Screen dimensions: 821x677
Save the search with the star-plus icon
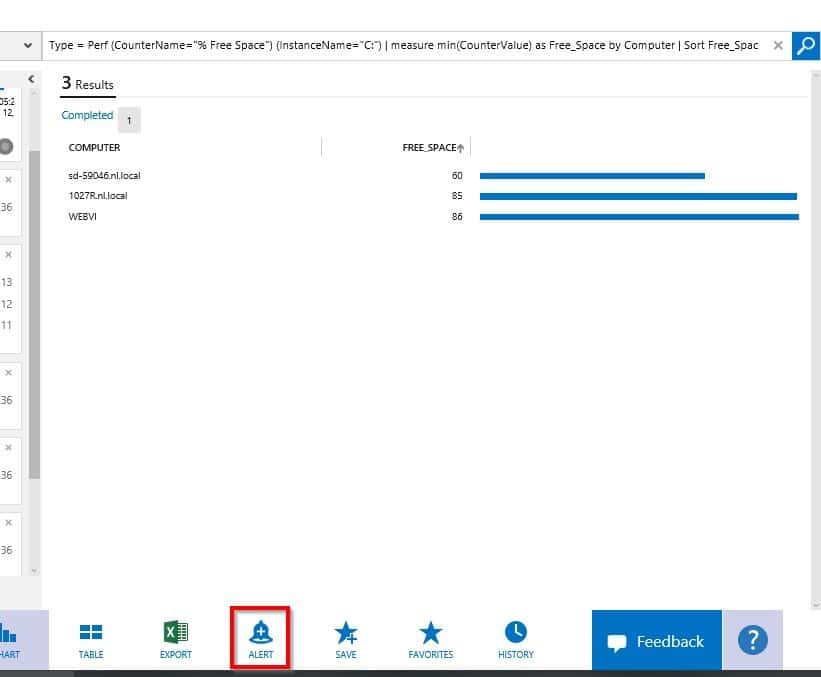coord(346,640)
